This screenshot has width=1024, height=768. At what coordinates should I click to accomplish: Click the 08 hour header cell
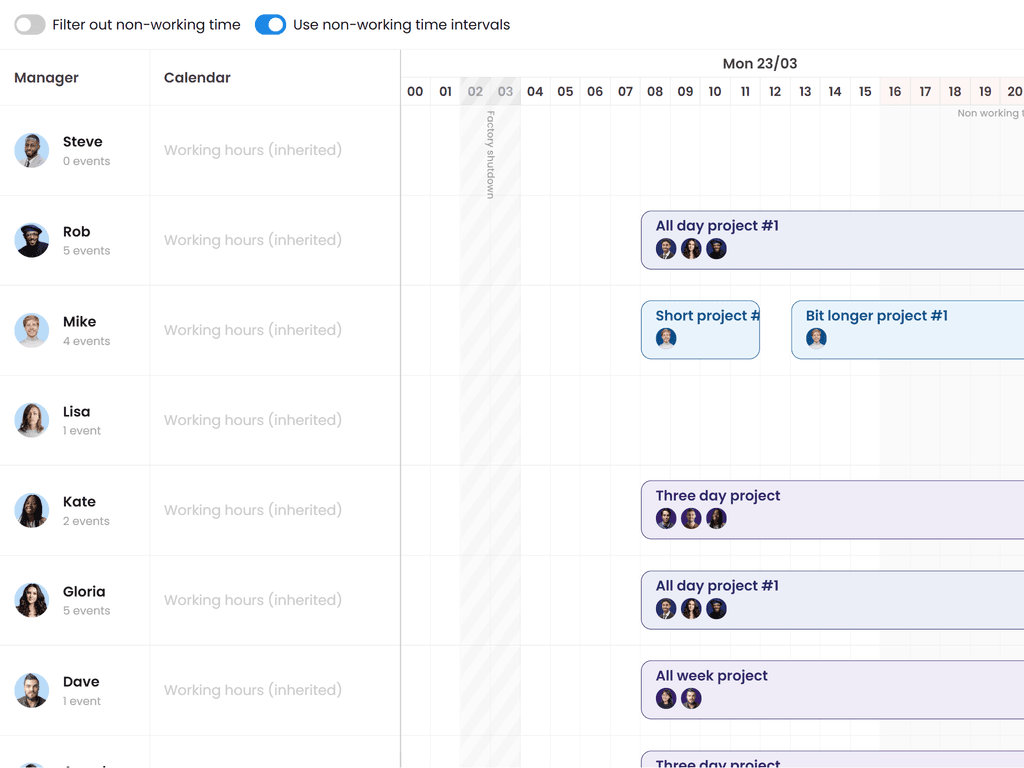tap(655, 92)
